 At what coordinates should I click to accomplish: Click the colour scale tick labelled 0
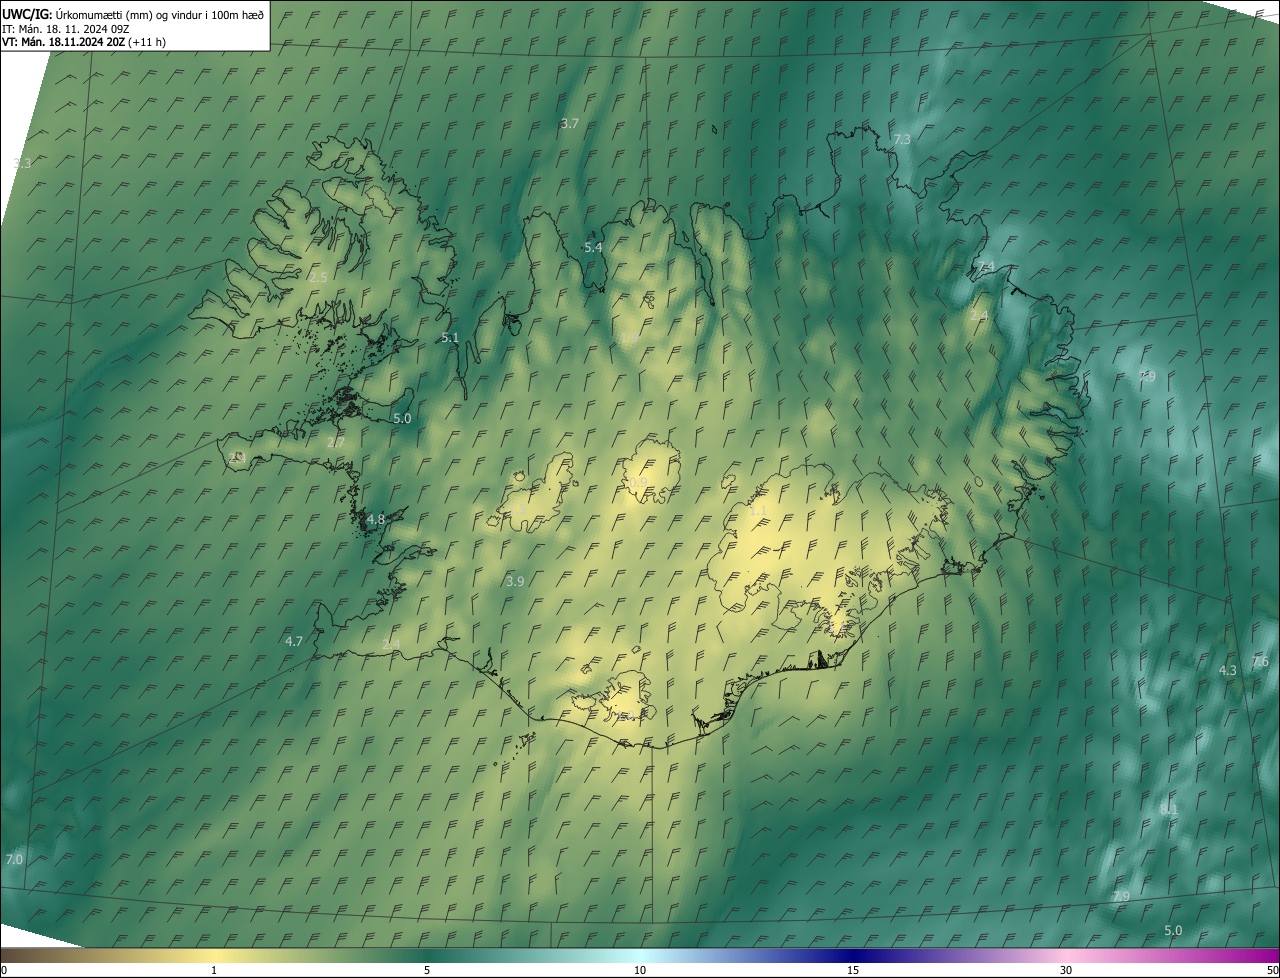[x=3, y=970]
